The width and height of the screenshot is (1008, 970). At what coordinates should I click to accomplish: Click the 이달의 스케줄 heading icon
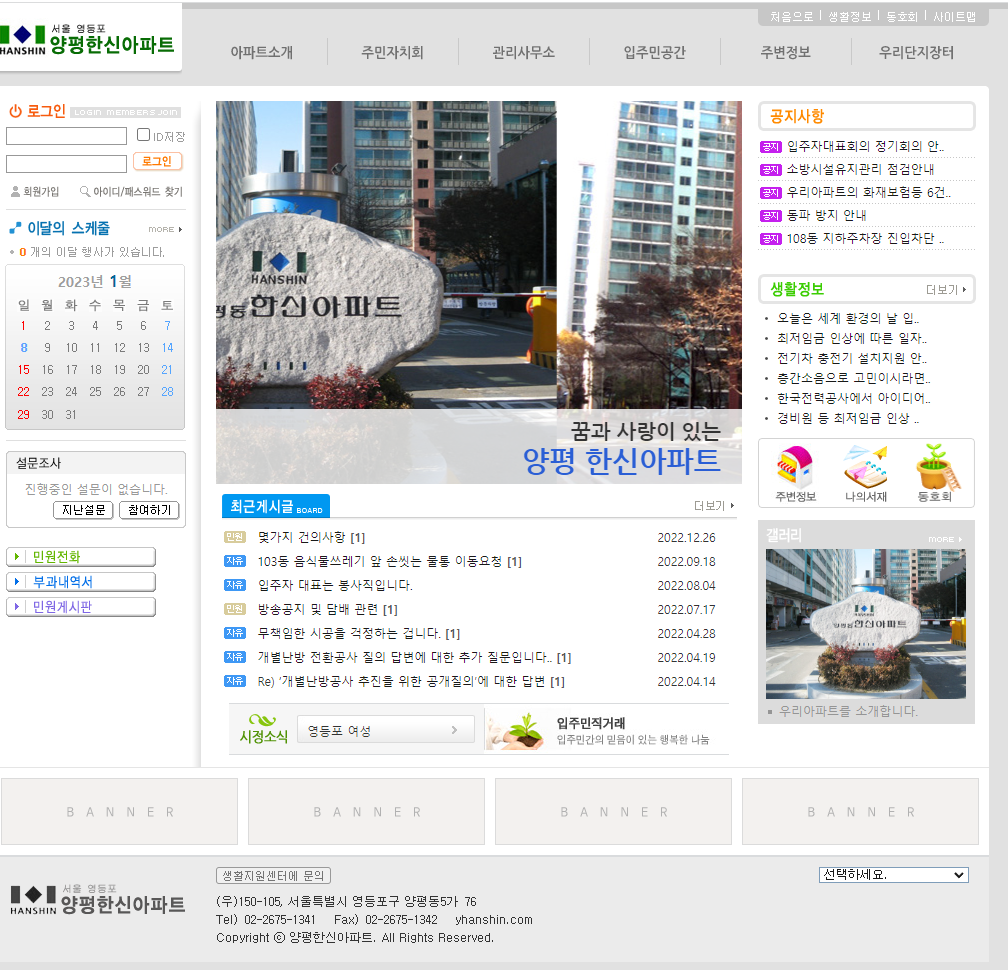[15, 228]
